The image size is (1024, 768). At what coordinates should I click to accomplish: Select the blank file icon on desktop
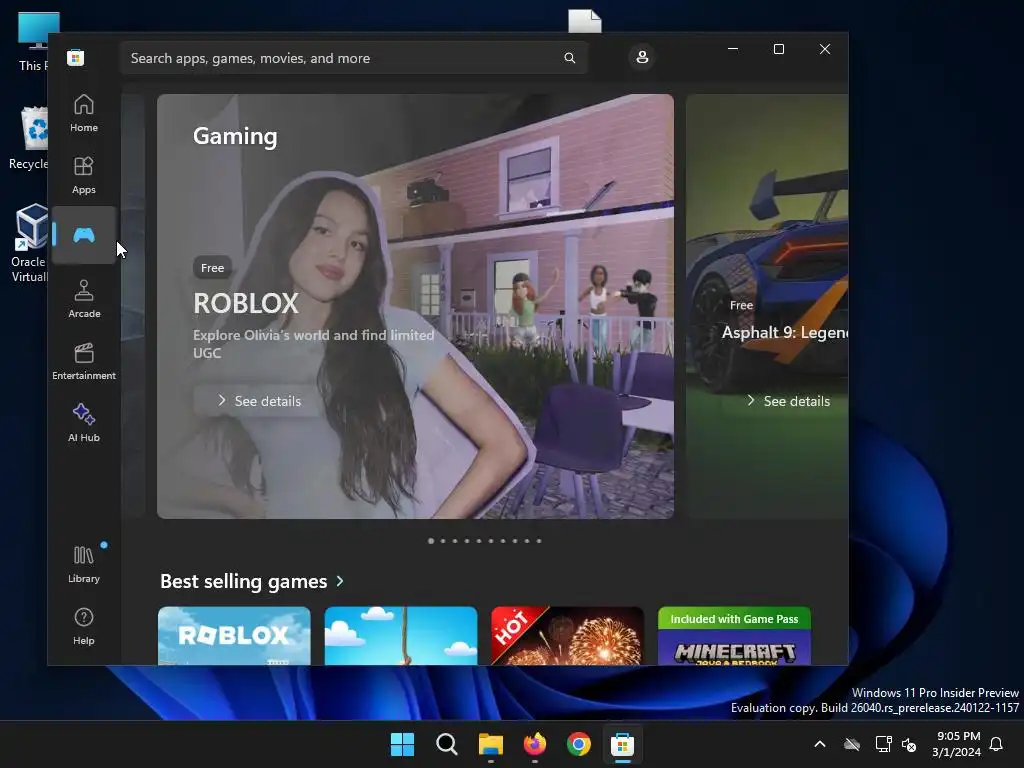pyautogui.click(x=584, y=21)
